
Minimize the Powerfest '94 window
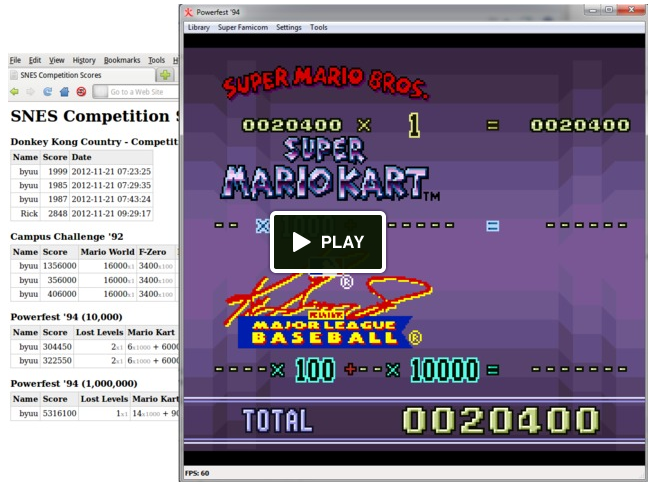[x=593, y=10]
